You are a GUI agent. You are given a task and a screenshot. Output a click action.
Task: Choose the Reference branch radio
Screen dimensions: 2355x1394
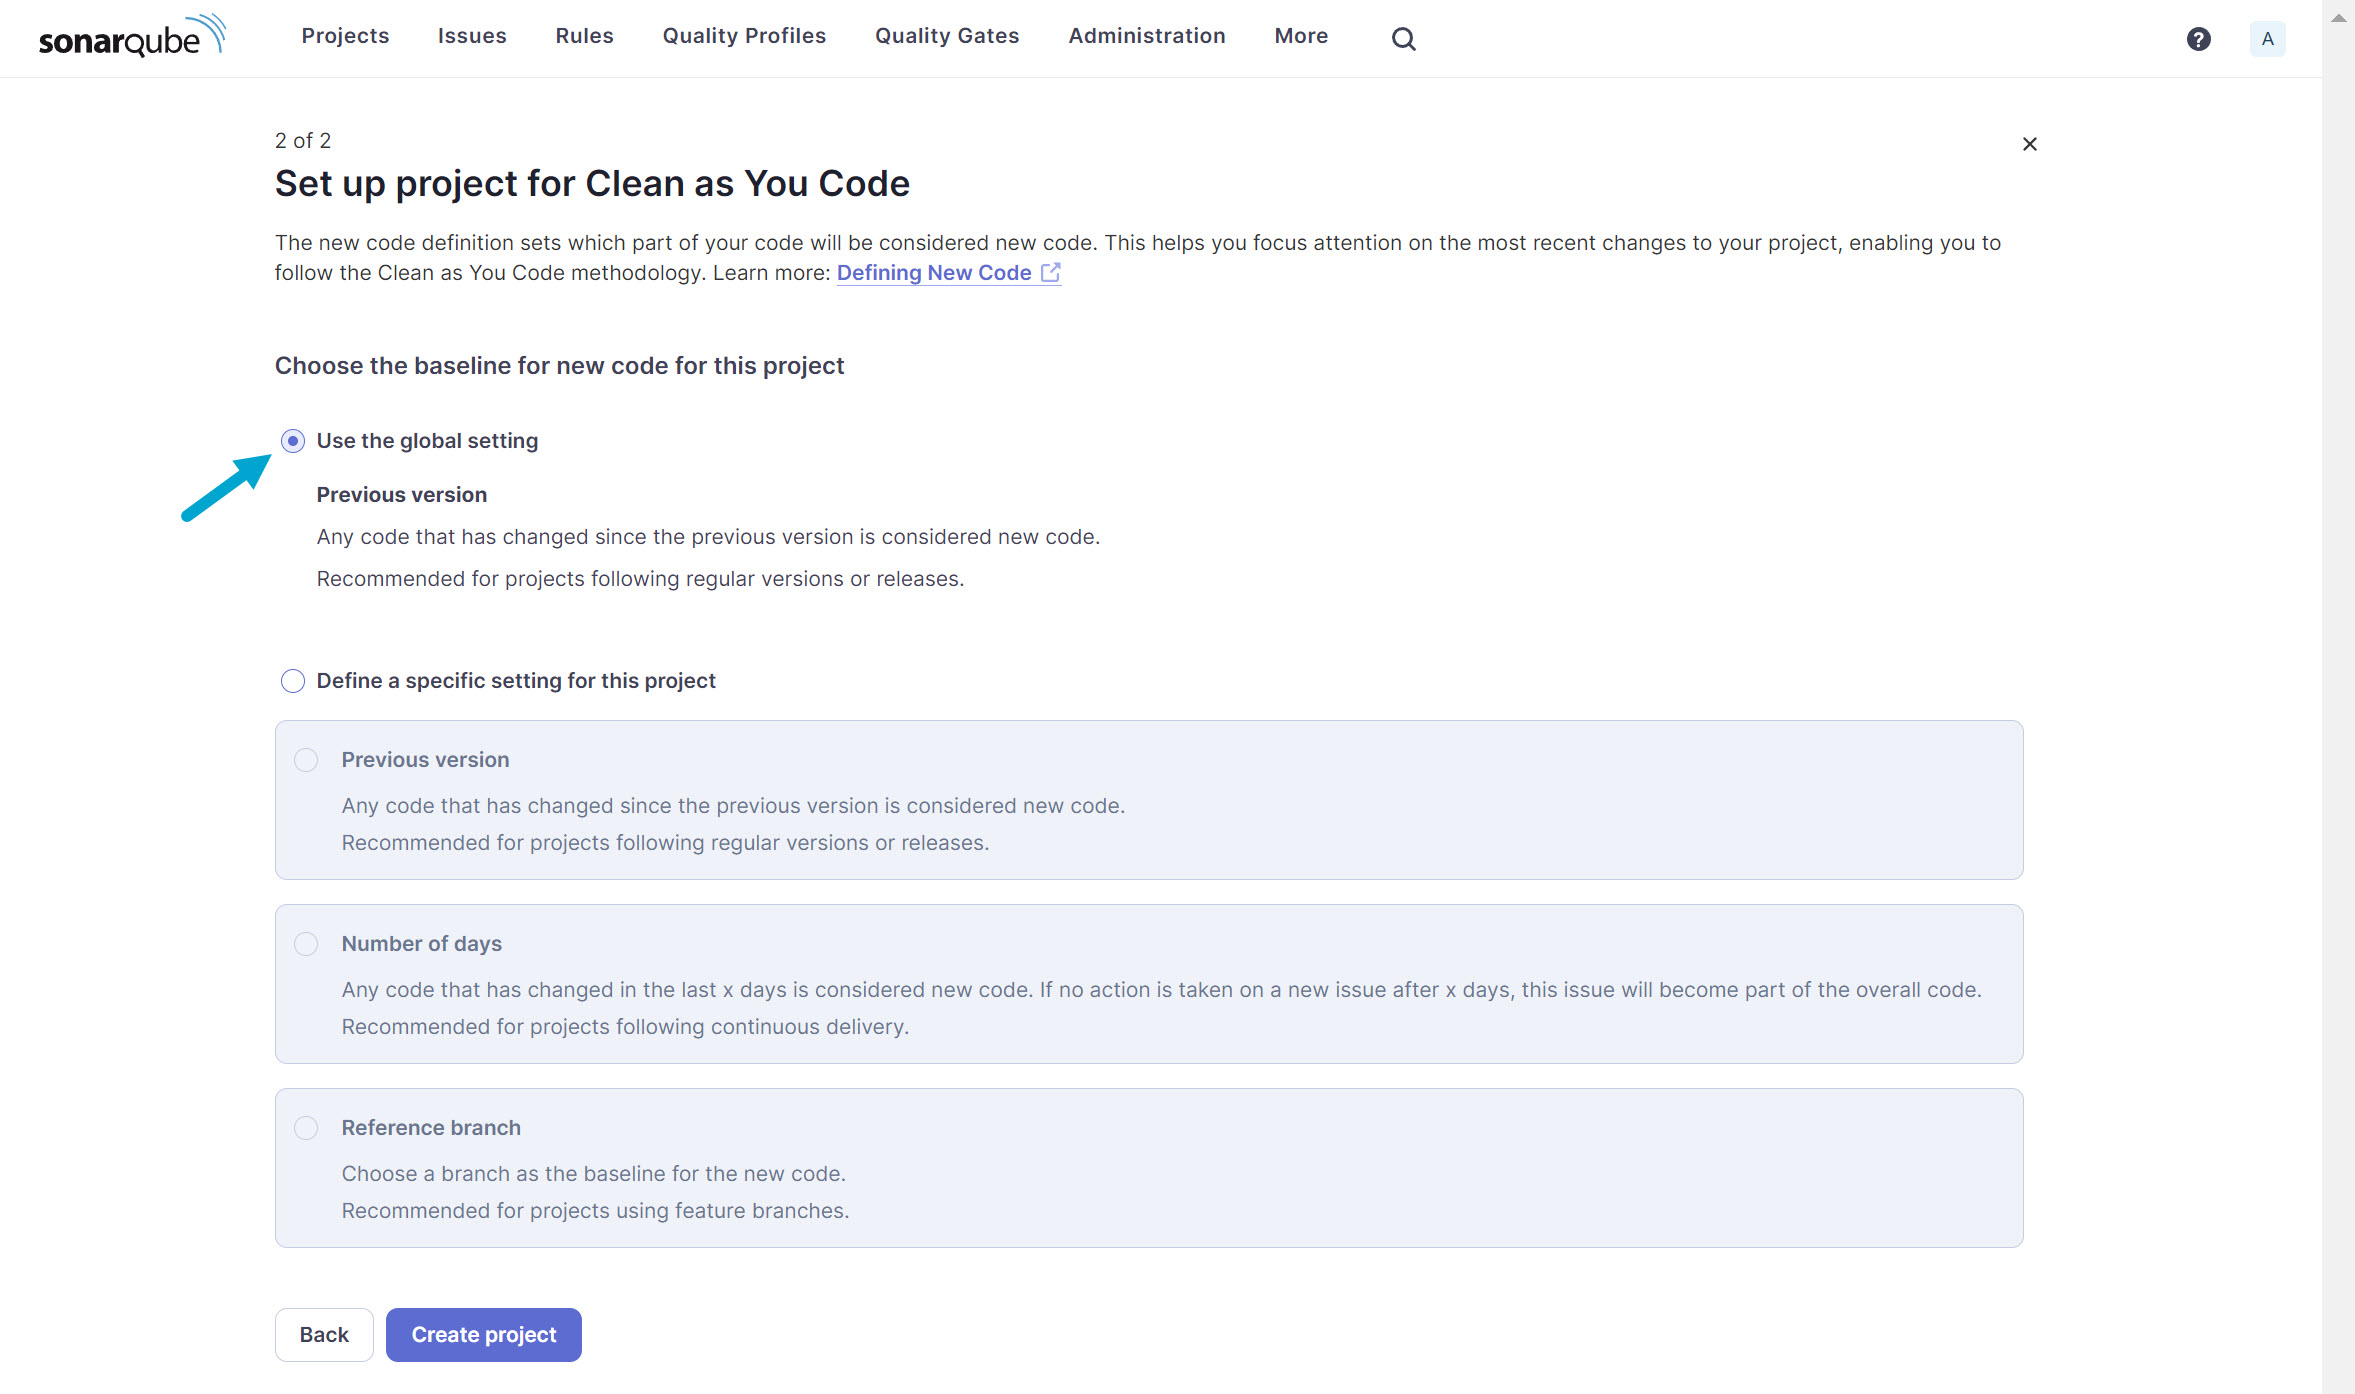[x=306, y=1128]
